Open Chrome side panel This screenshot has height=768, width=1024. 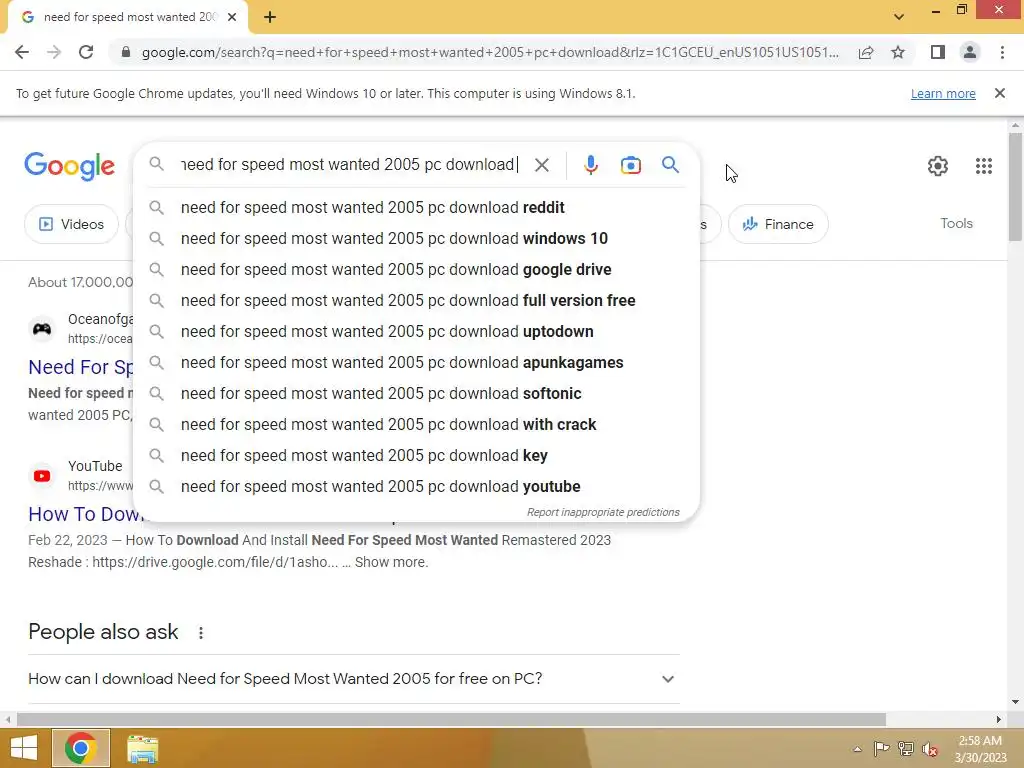coord(938,52)
